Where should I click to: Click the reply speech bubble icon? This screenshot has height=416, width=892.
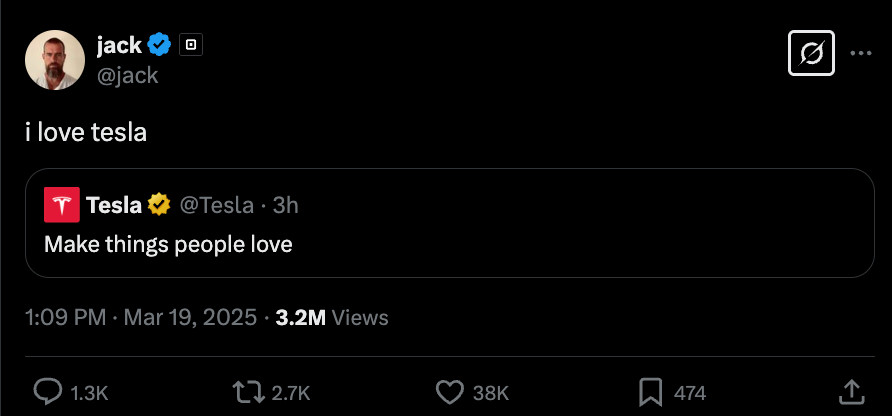tap(47, 392)
